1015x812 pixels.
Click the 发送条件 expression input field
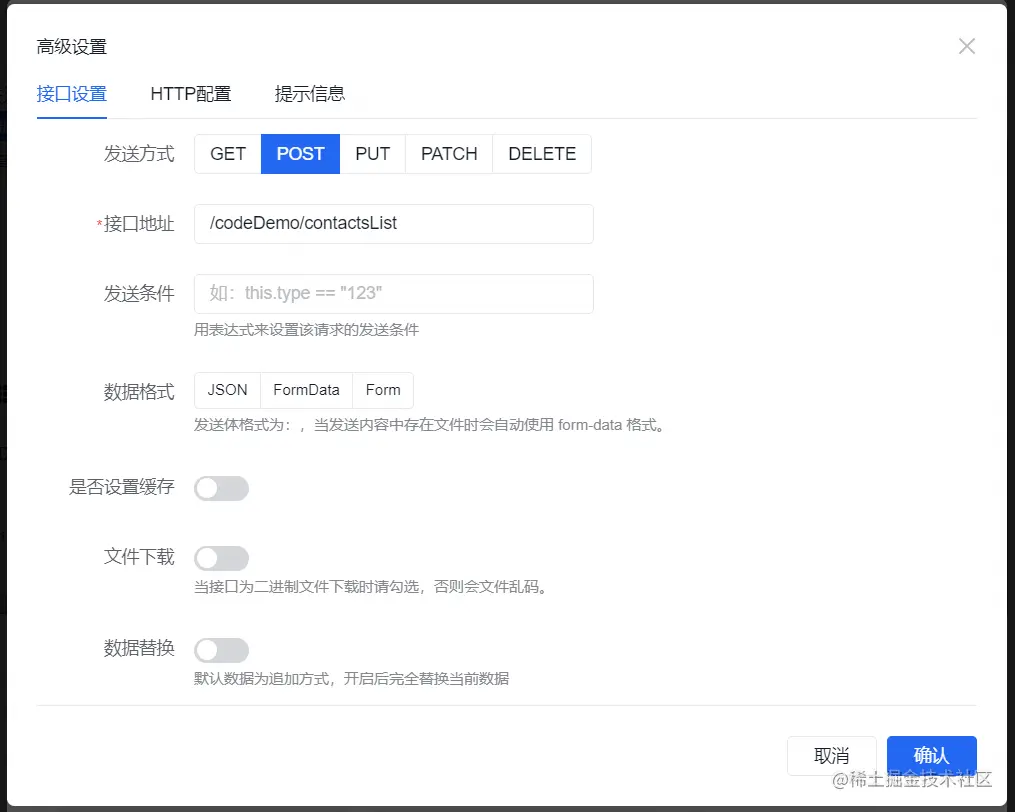[393, 294]
